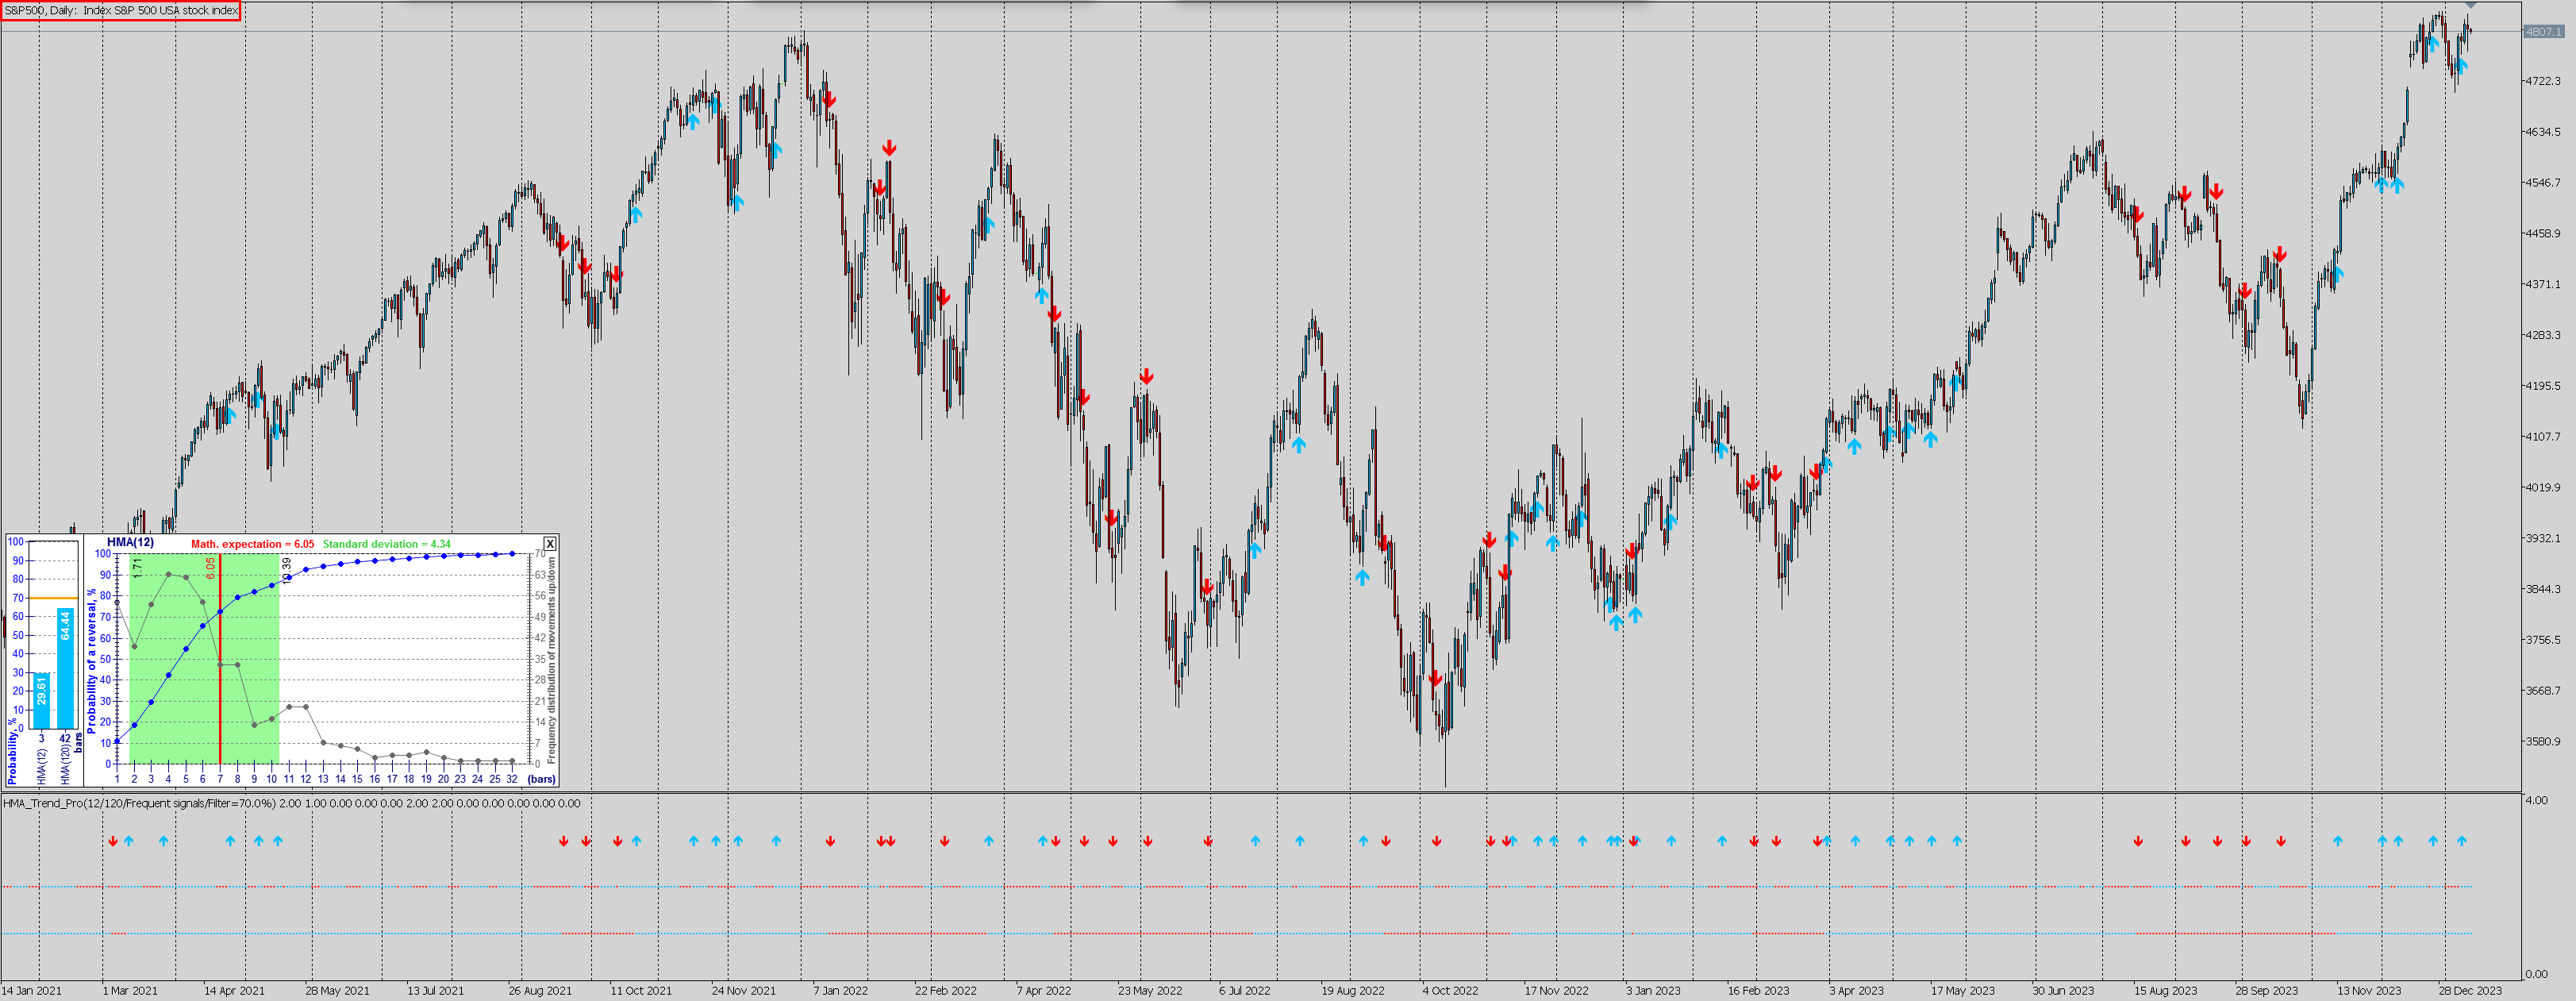Select the HMA(120) 64.44 probability bar
This screenshot has width=2576, height=1001.
65,668
